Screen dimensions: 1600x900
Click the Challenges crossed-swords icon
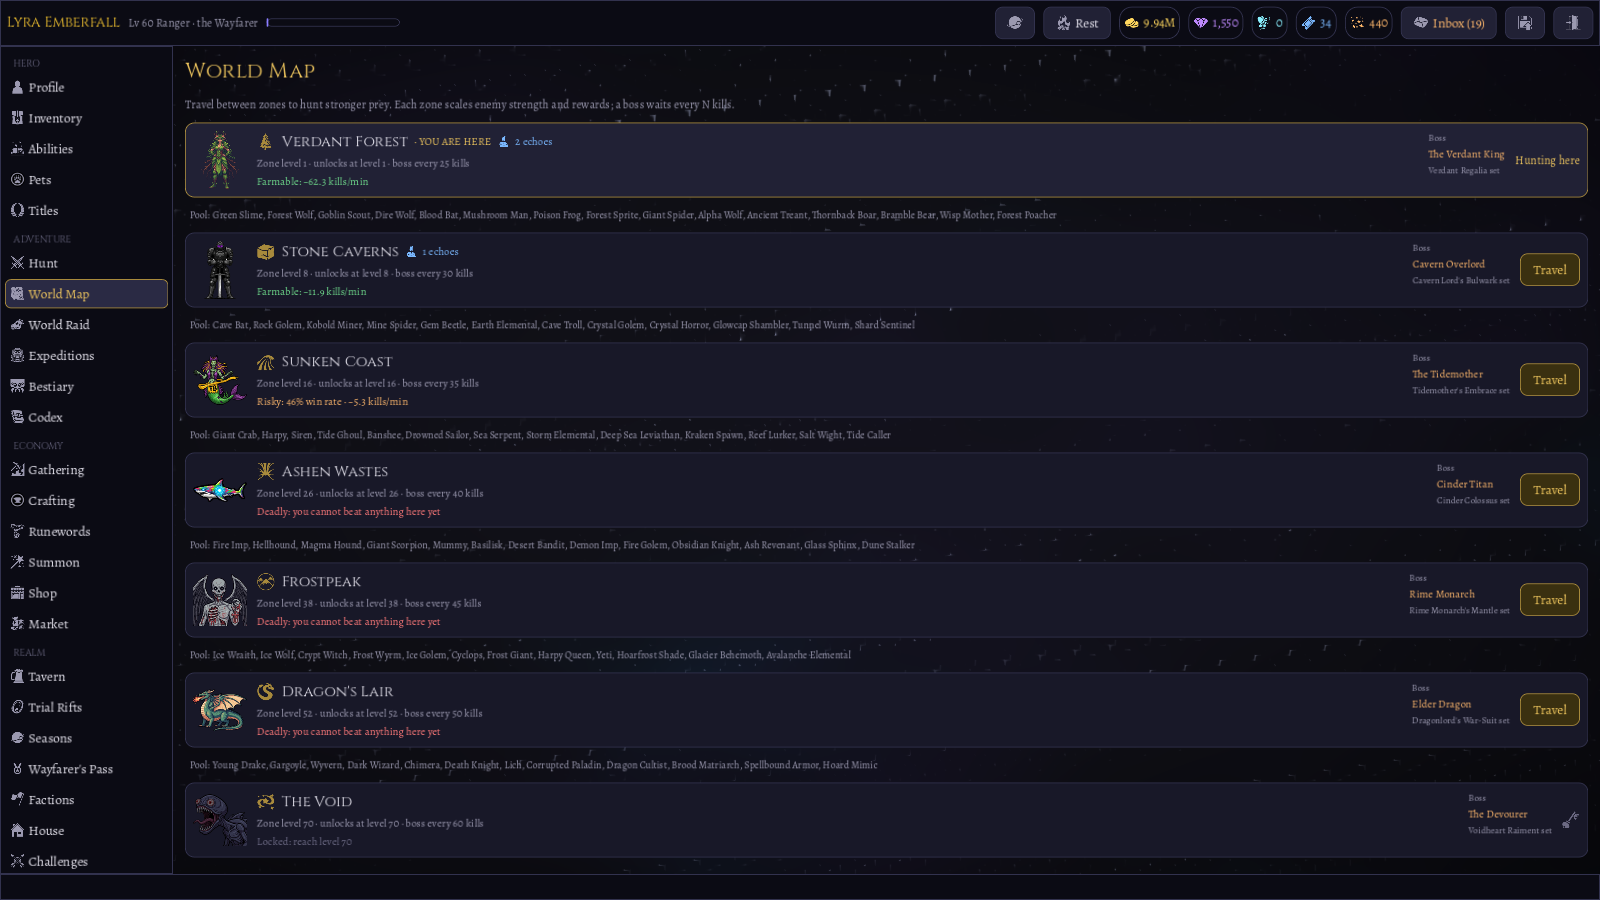coord(17,862)
